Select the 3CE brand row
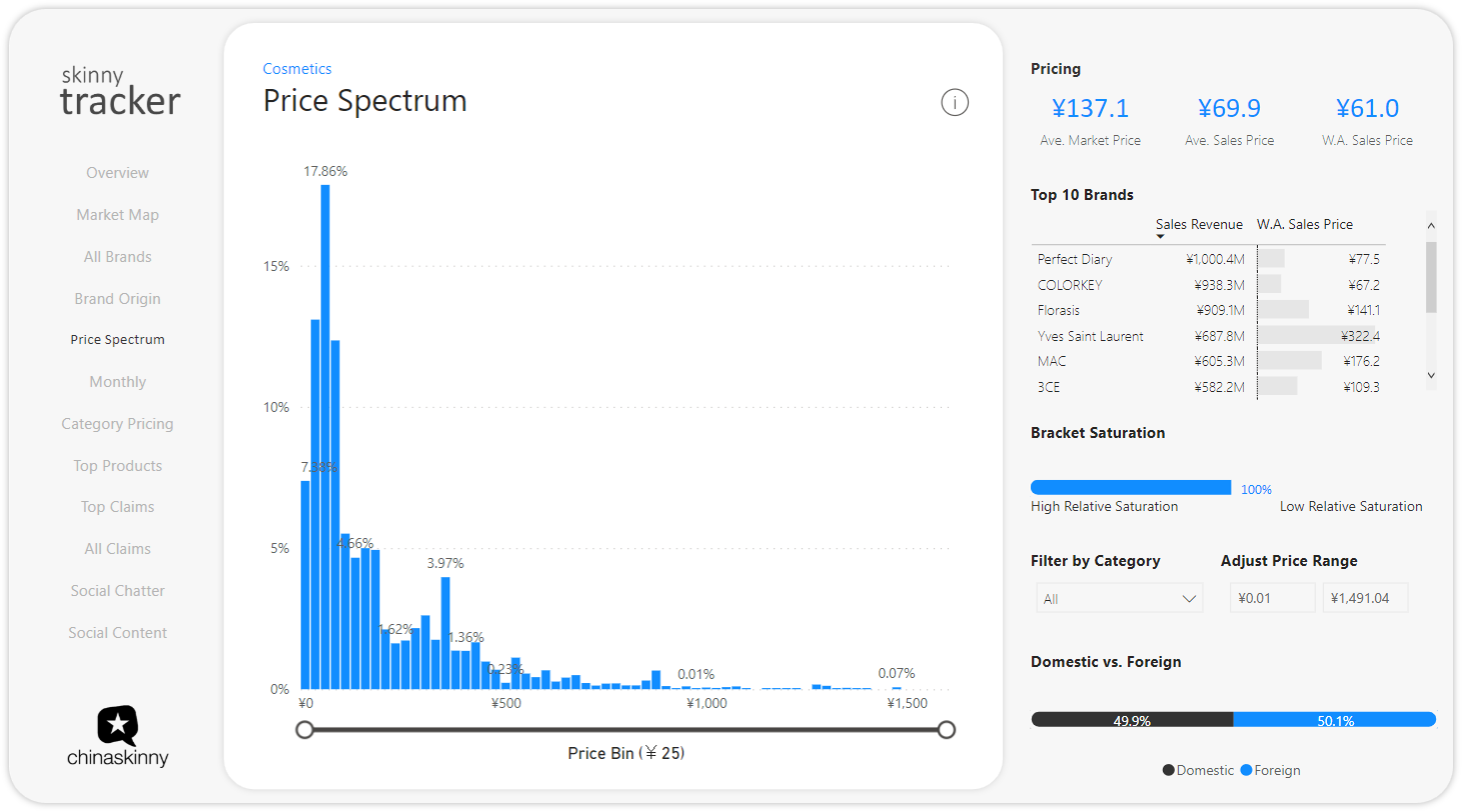This screenshot has width=1462, height=812. 1208,387
